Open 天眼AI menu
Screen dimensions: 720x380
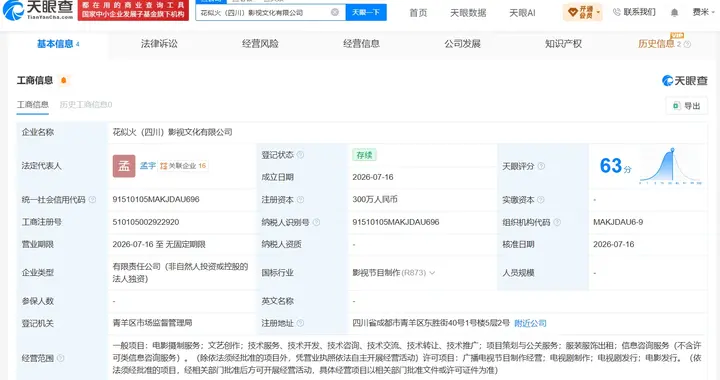pos(522,13)
